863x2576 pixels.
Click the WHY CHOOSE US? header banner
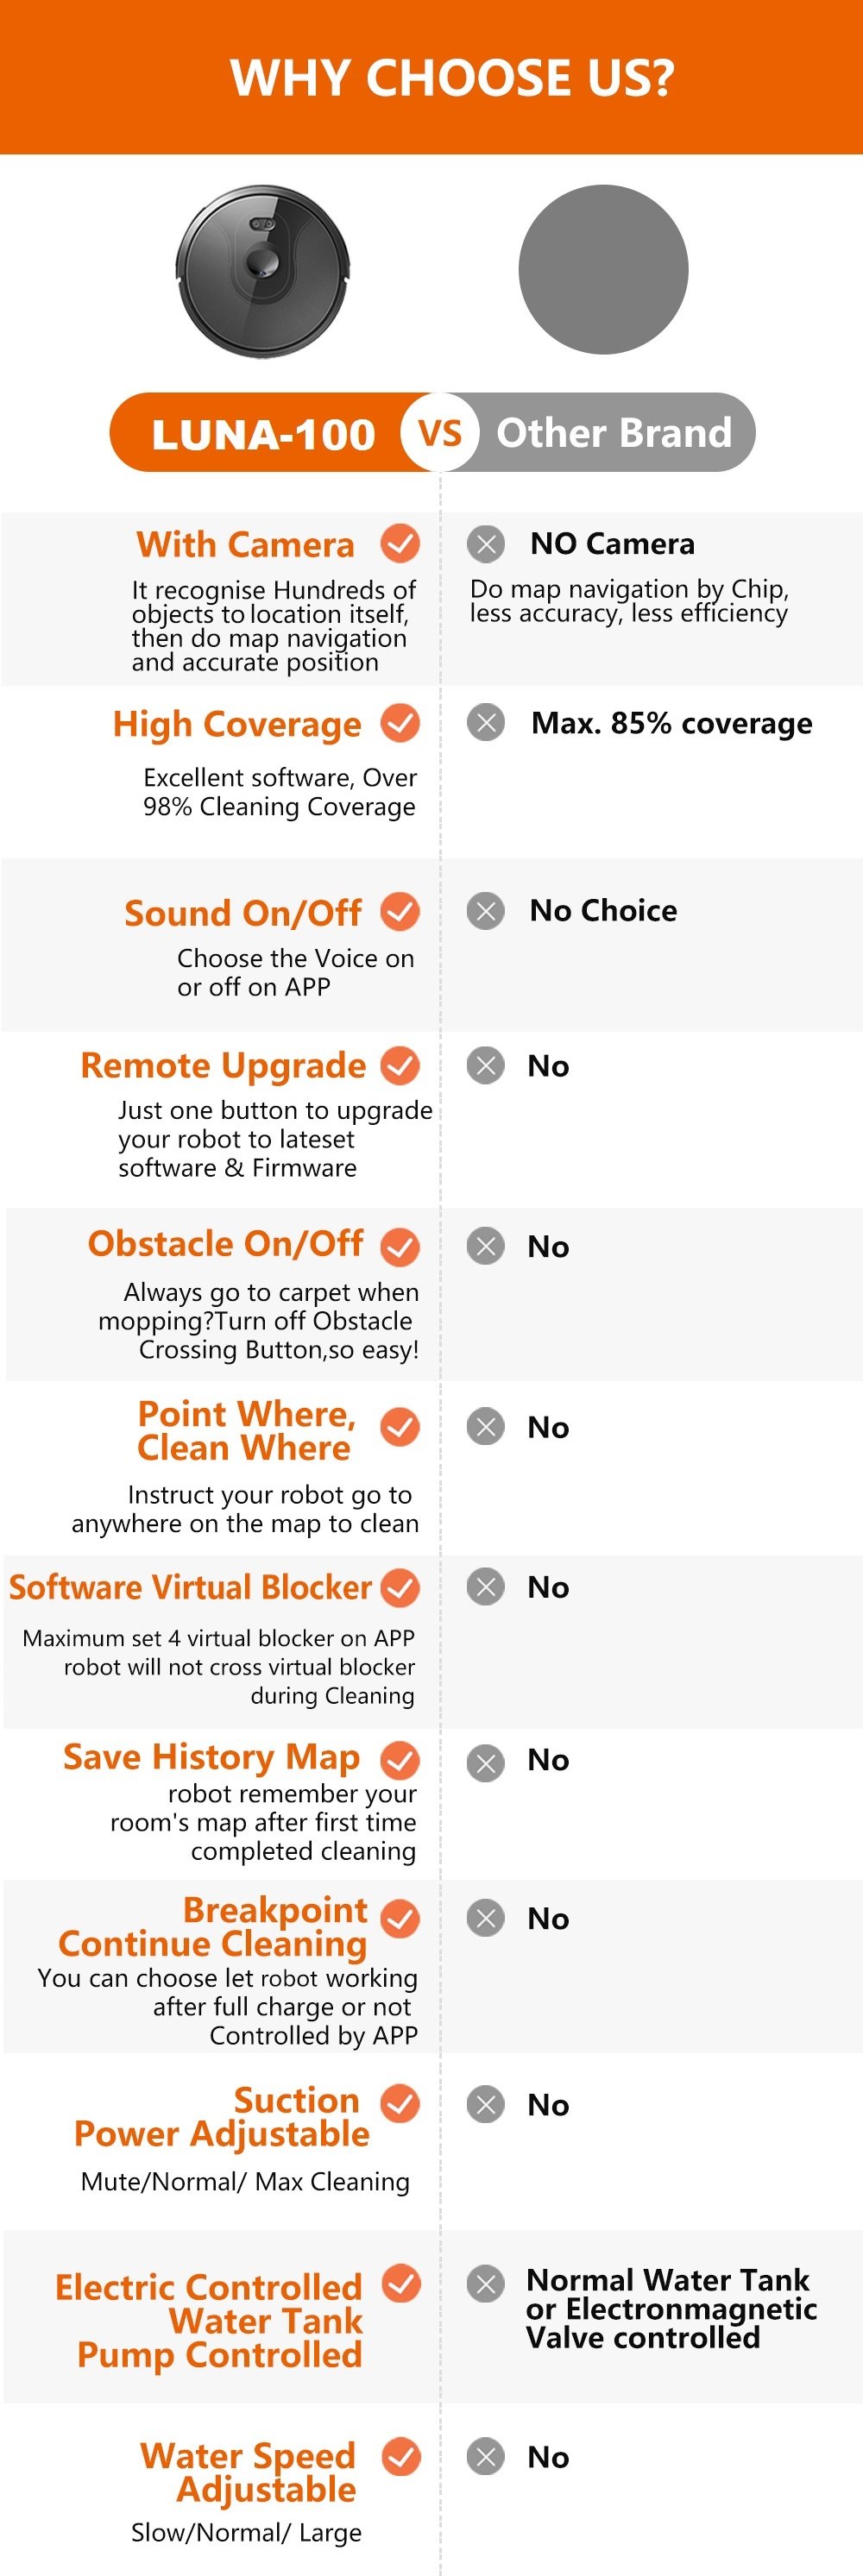tap(432, 77)
